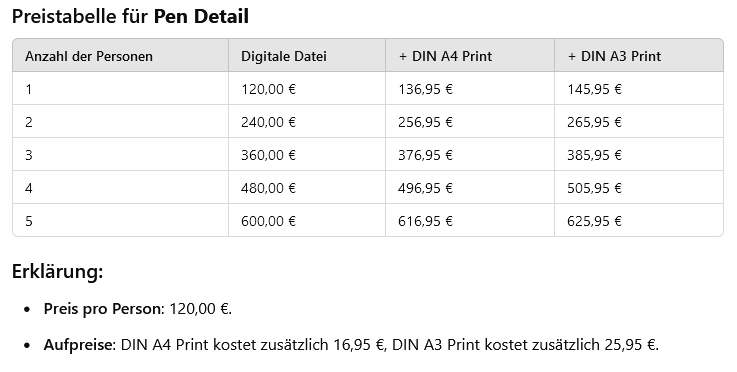737x372 pixels.
Task: Select the 505,95 € cell
Action: (x=594, y=188)
